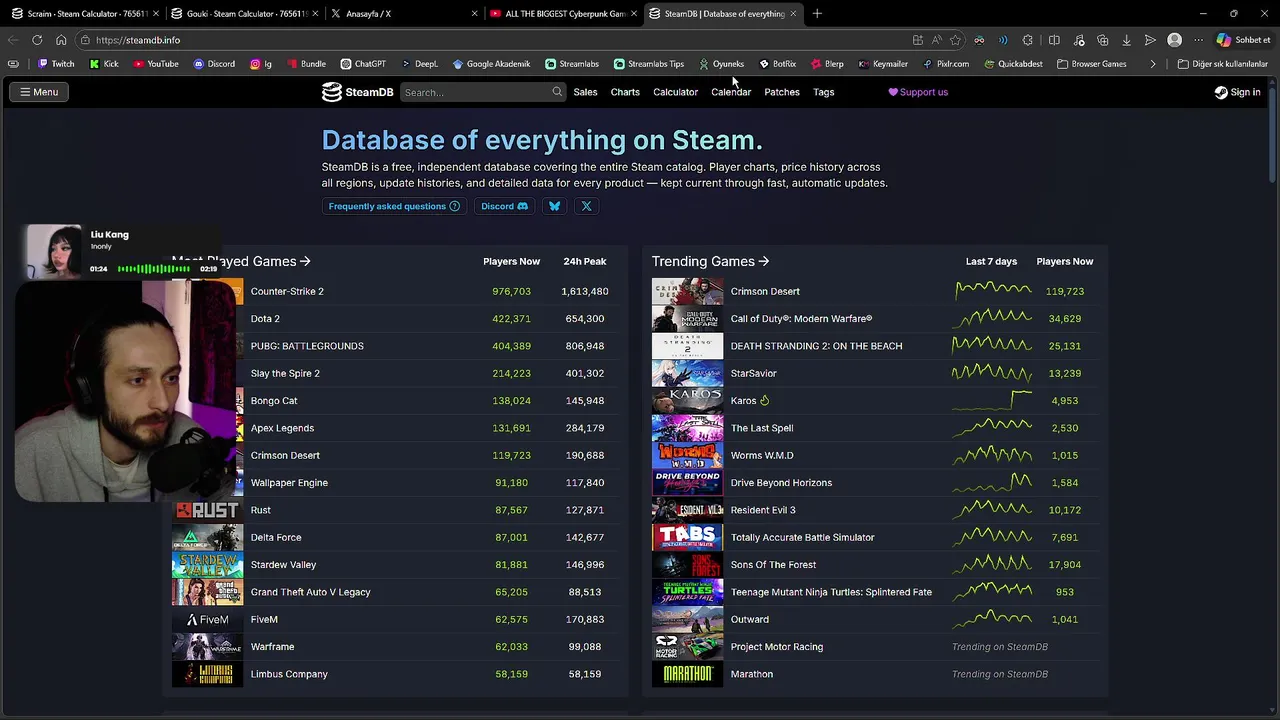This screenshot has height=720, width=1280.
Task: Open browser settings three-dot menu
Action: pos(1198,40)
